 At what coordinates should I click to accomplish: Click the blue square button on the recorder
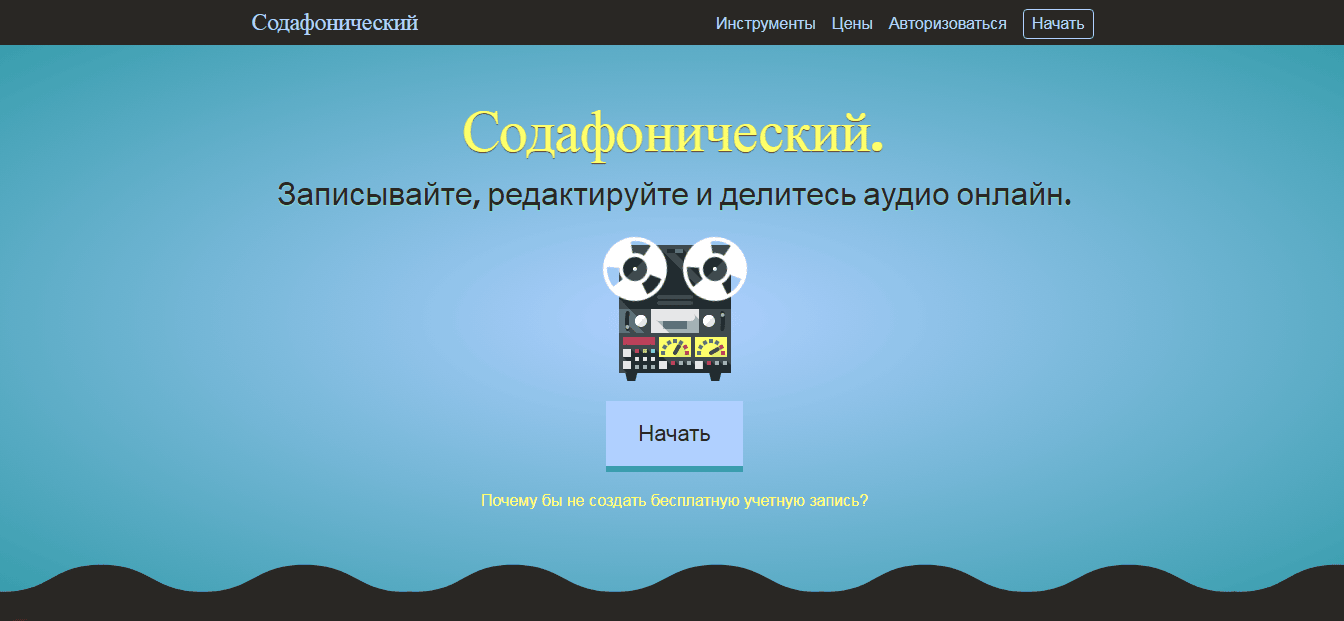pyautogui.click(x=652, y=350)
